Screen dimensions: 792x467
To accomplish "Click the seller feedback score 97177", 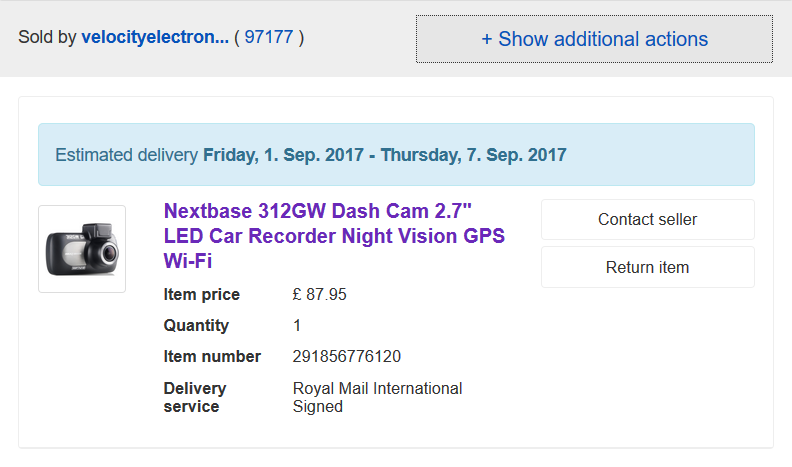I will tap(269, 37).
